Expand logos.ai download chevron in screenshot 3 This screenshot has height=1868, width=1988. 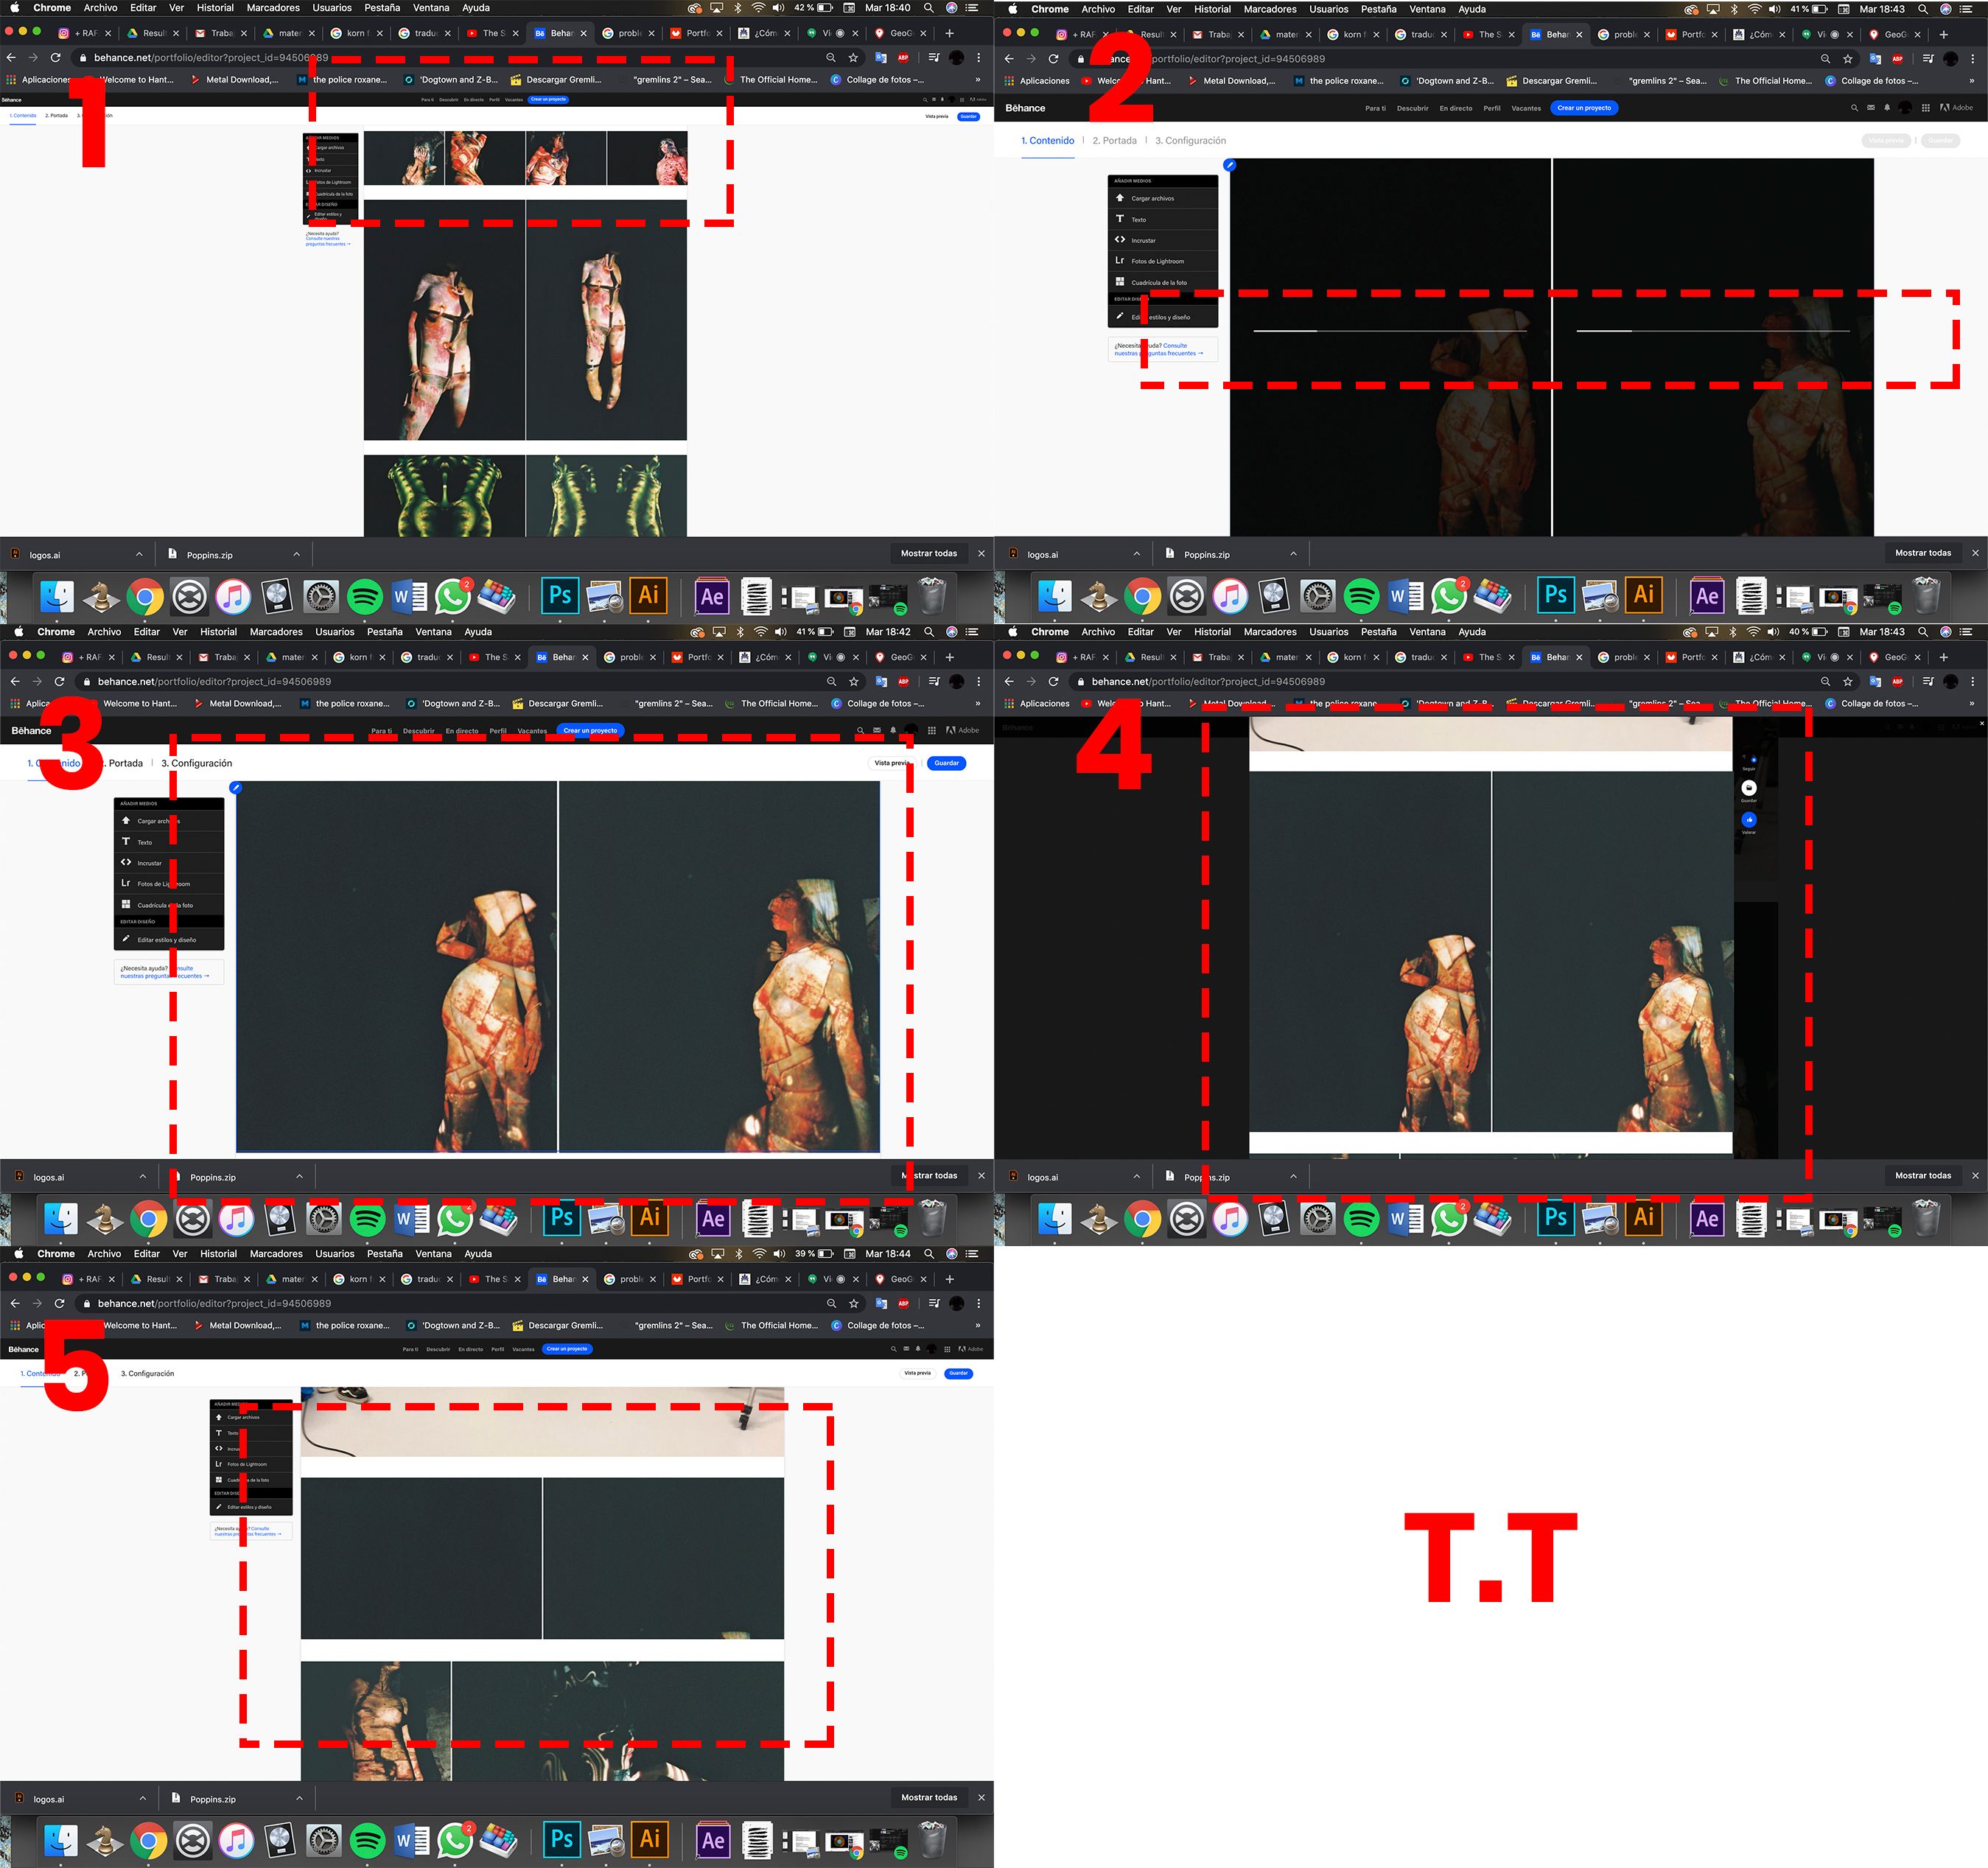coord(143,1176)
